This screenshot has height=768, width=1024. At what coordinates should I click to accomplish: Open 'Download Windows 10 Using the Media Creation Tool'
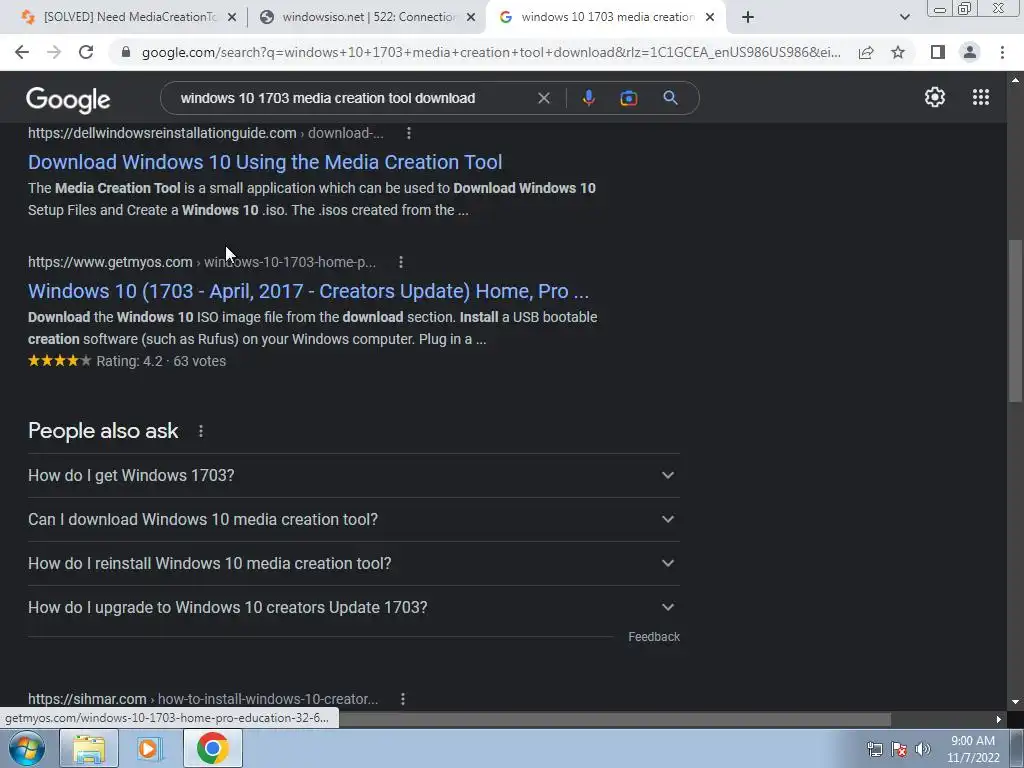pos(265,162)
